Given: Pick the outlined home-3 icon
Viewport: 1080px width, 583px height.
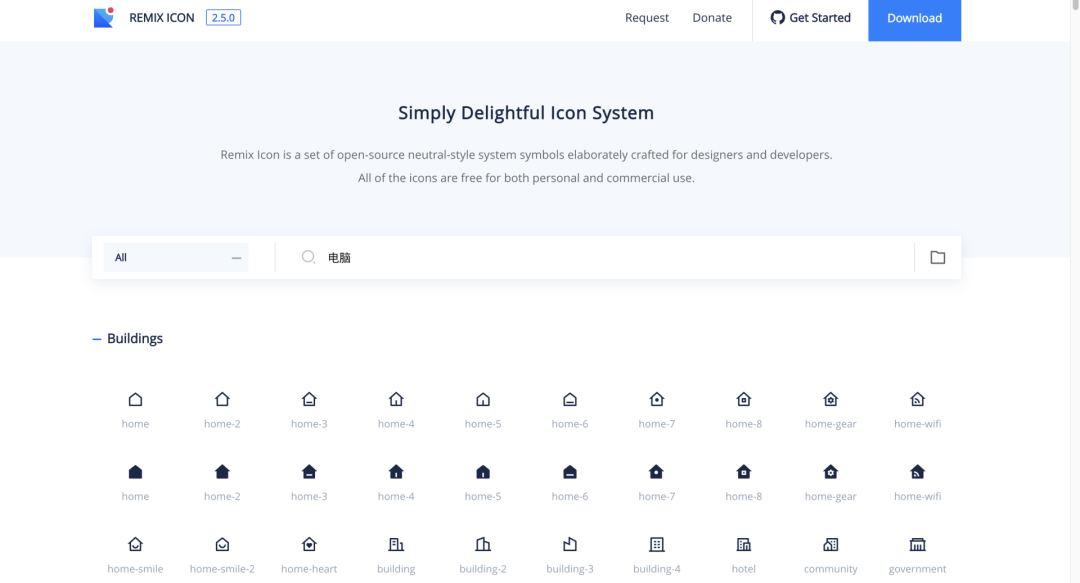Looking at the screenshot, I should click(x=309, y=399).
